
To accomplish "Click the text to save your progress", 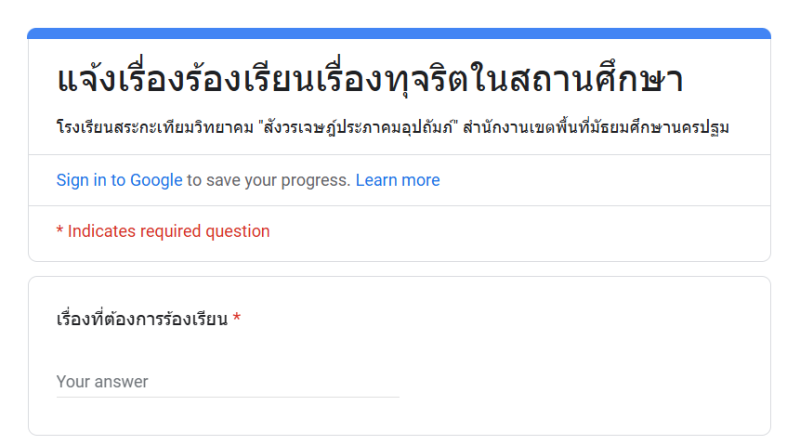I will tap(268, 180).
